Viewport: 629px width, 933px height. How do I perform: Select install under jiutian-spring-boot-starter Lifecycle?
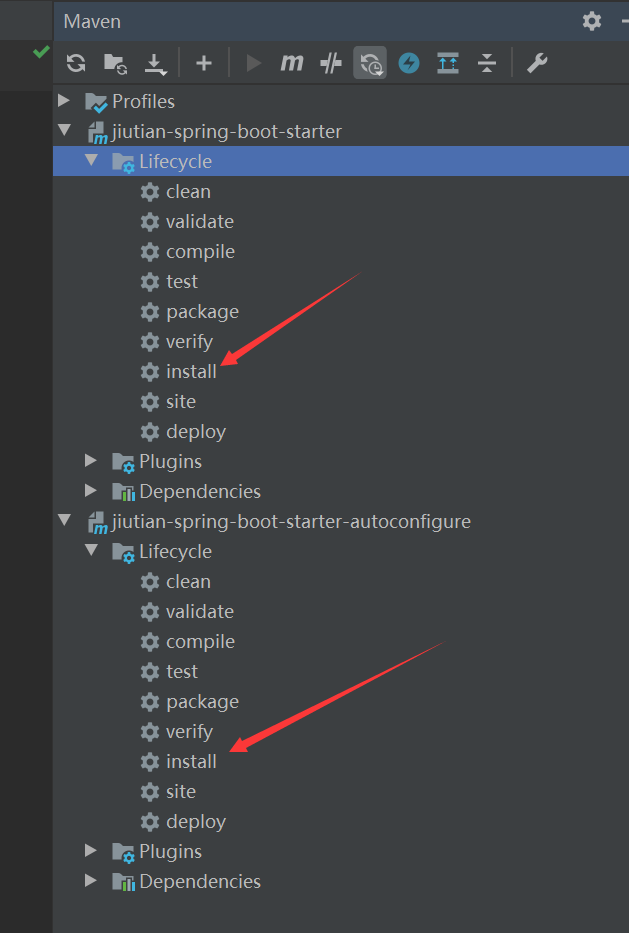(x=191, y=371)
